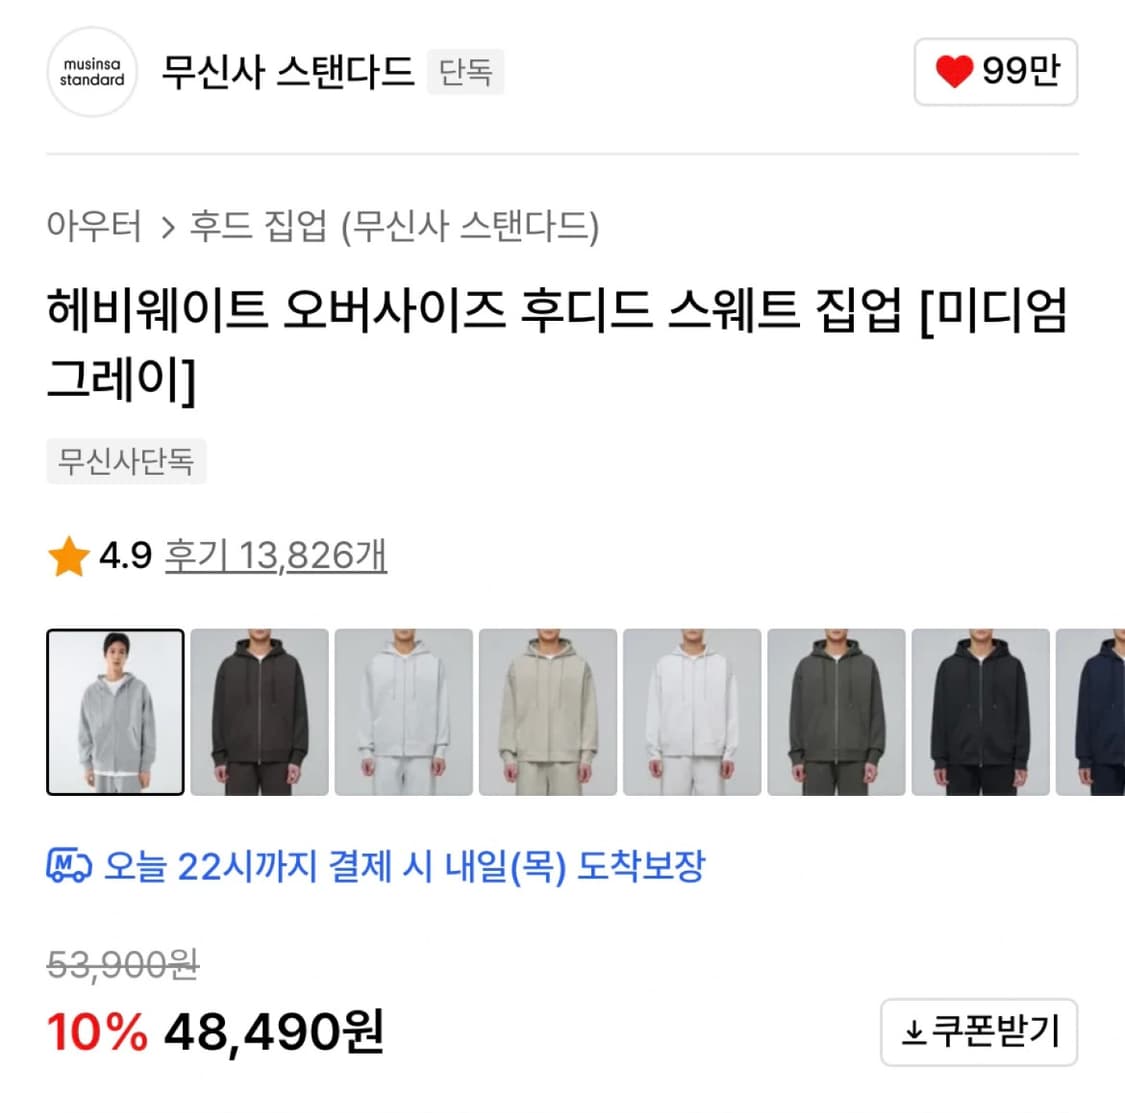1125x1113 pixels.
Task: Select the black hoodie color thumbnail
Action: coord(981,712)
